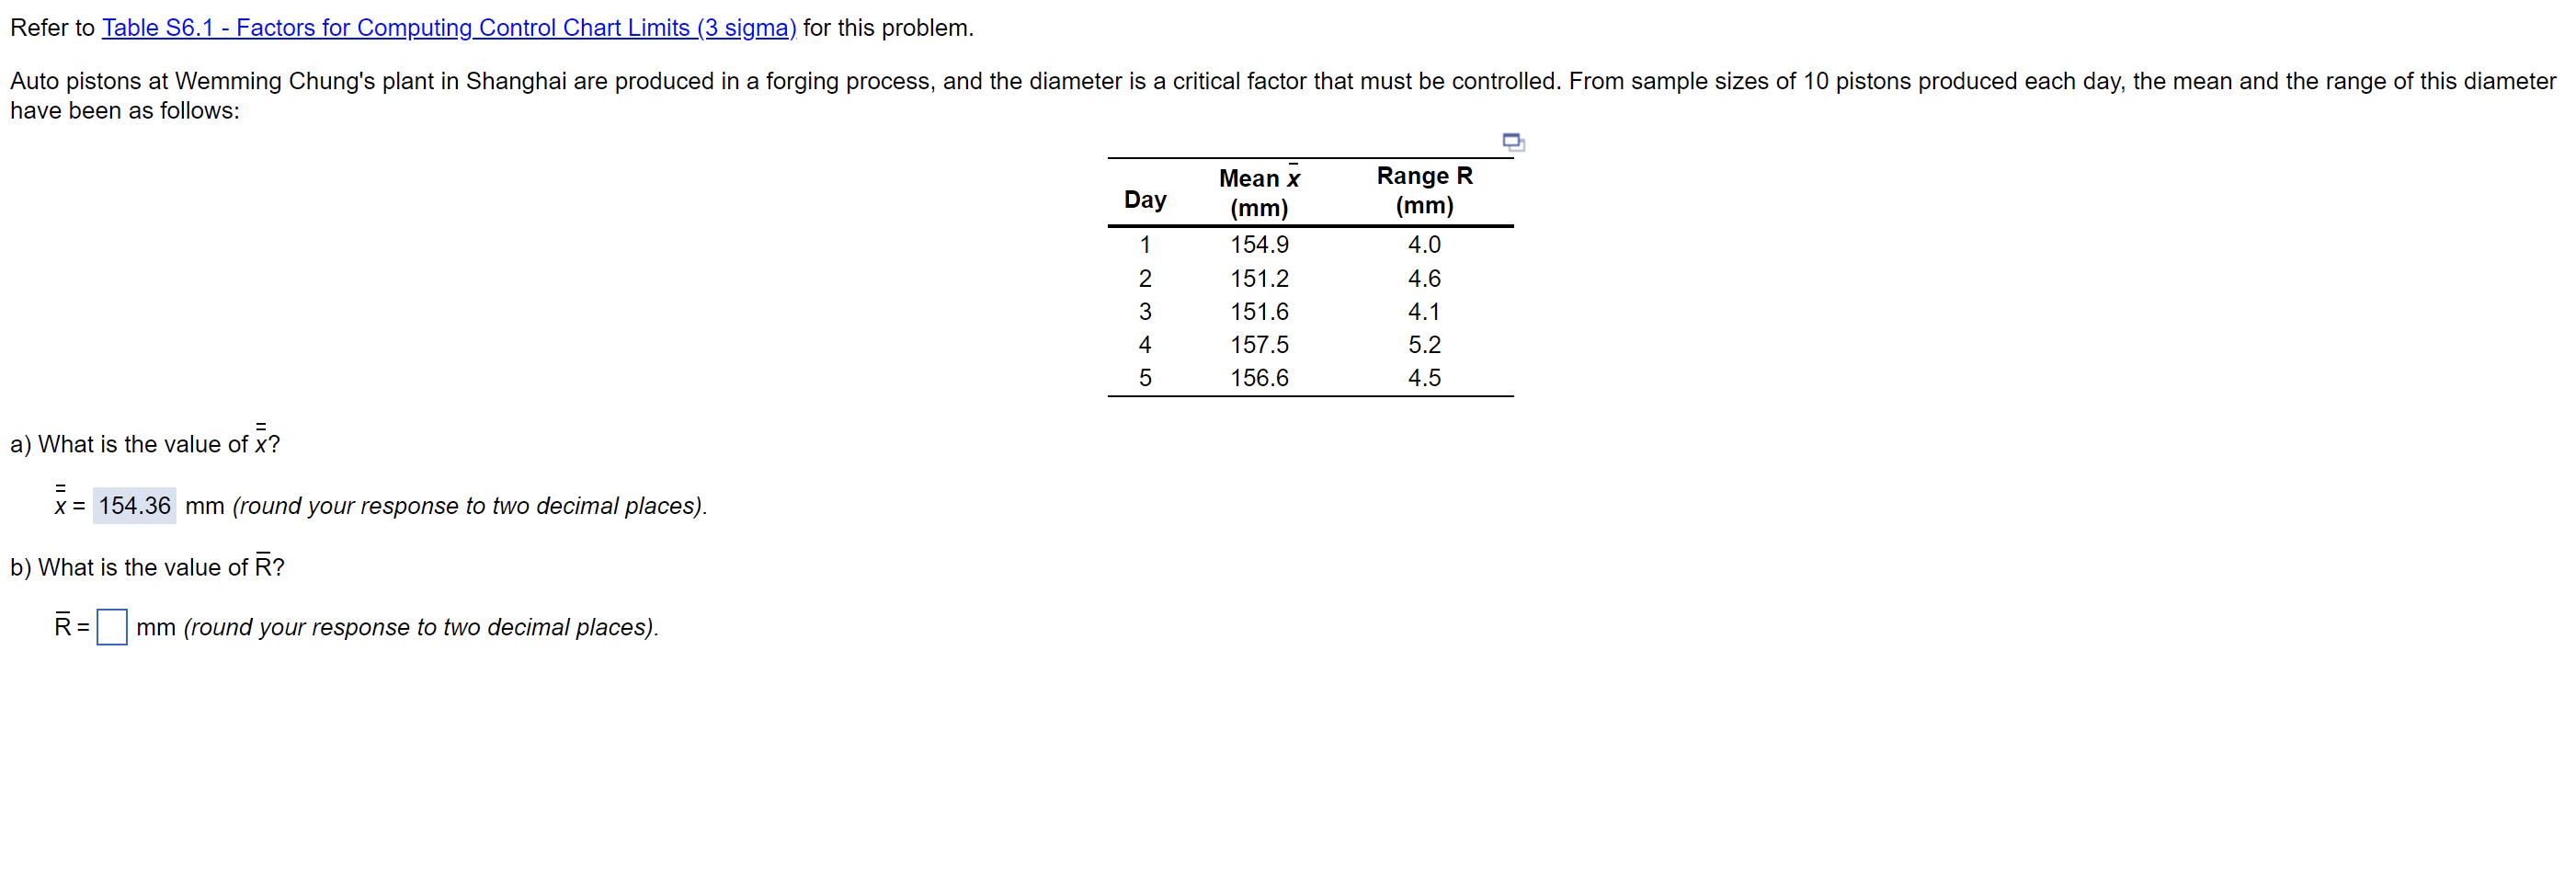The image size is (2576, 879).
Task: Click the Mean x column header
Action: click(1259, 192)
